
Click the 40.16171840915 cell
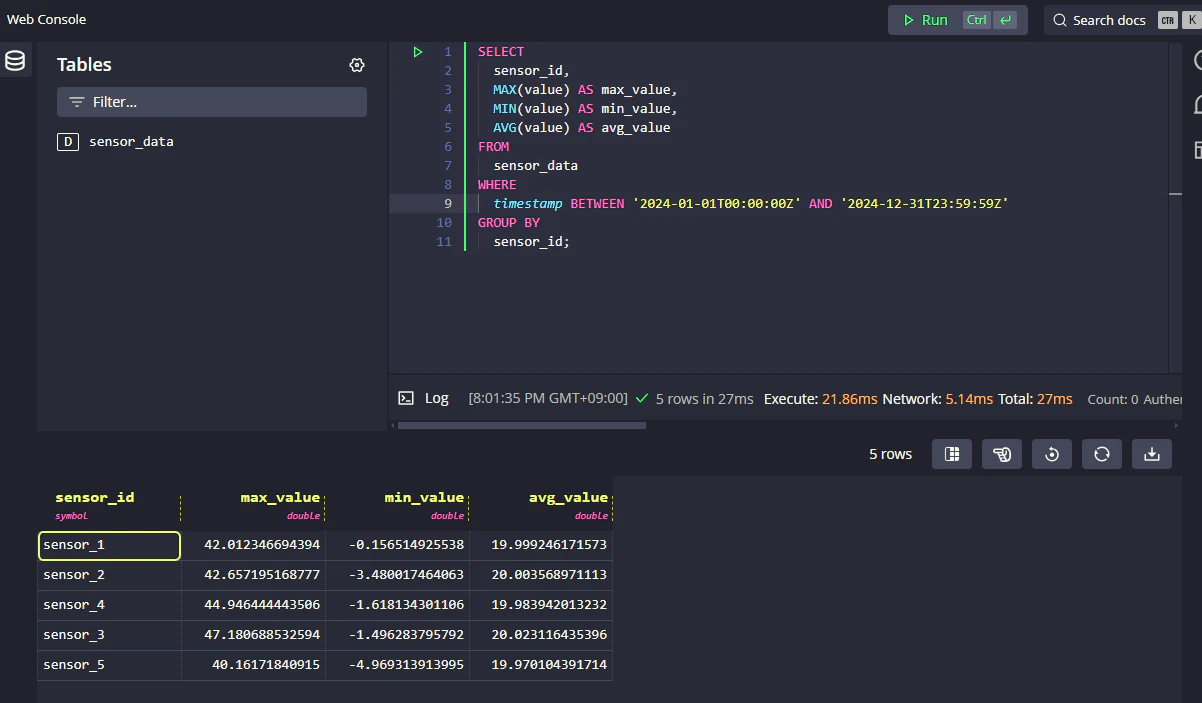pos(254,666)
